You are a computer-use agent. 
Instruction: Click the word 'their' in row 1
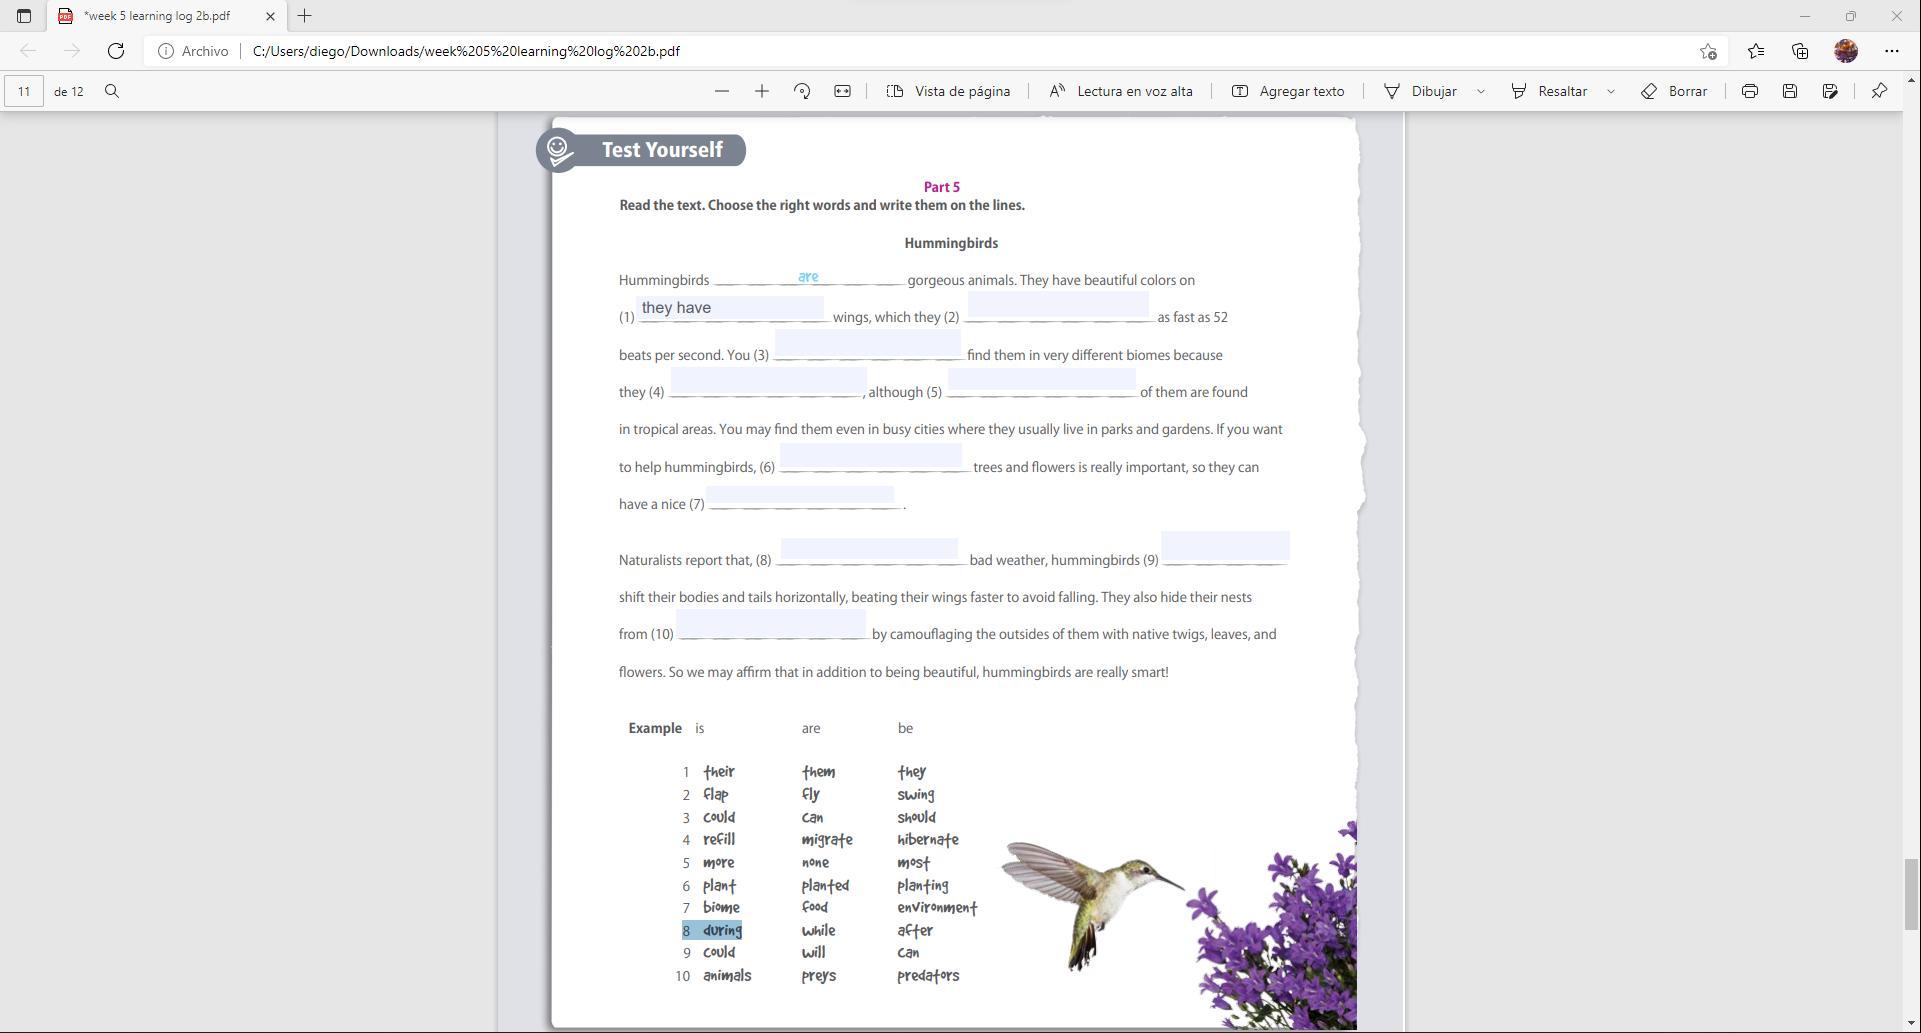point(719,772)
